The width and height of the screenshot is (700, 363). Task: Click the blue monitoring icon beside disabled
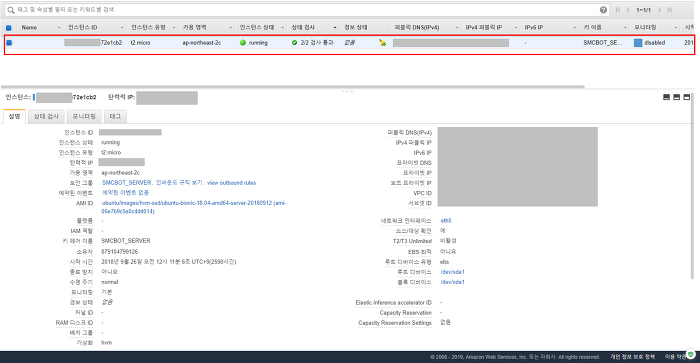[638, 43]
